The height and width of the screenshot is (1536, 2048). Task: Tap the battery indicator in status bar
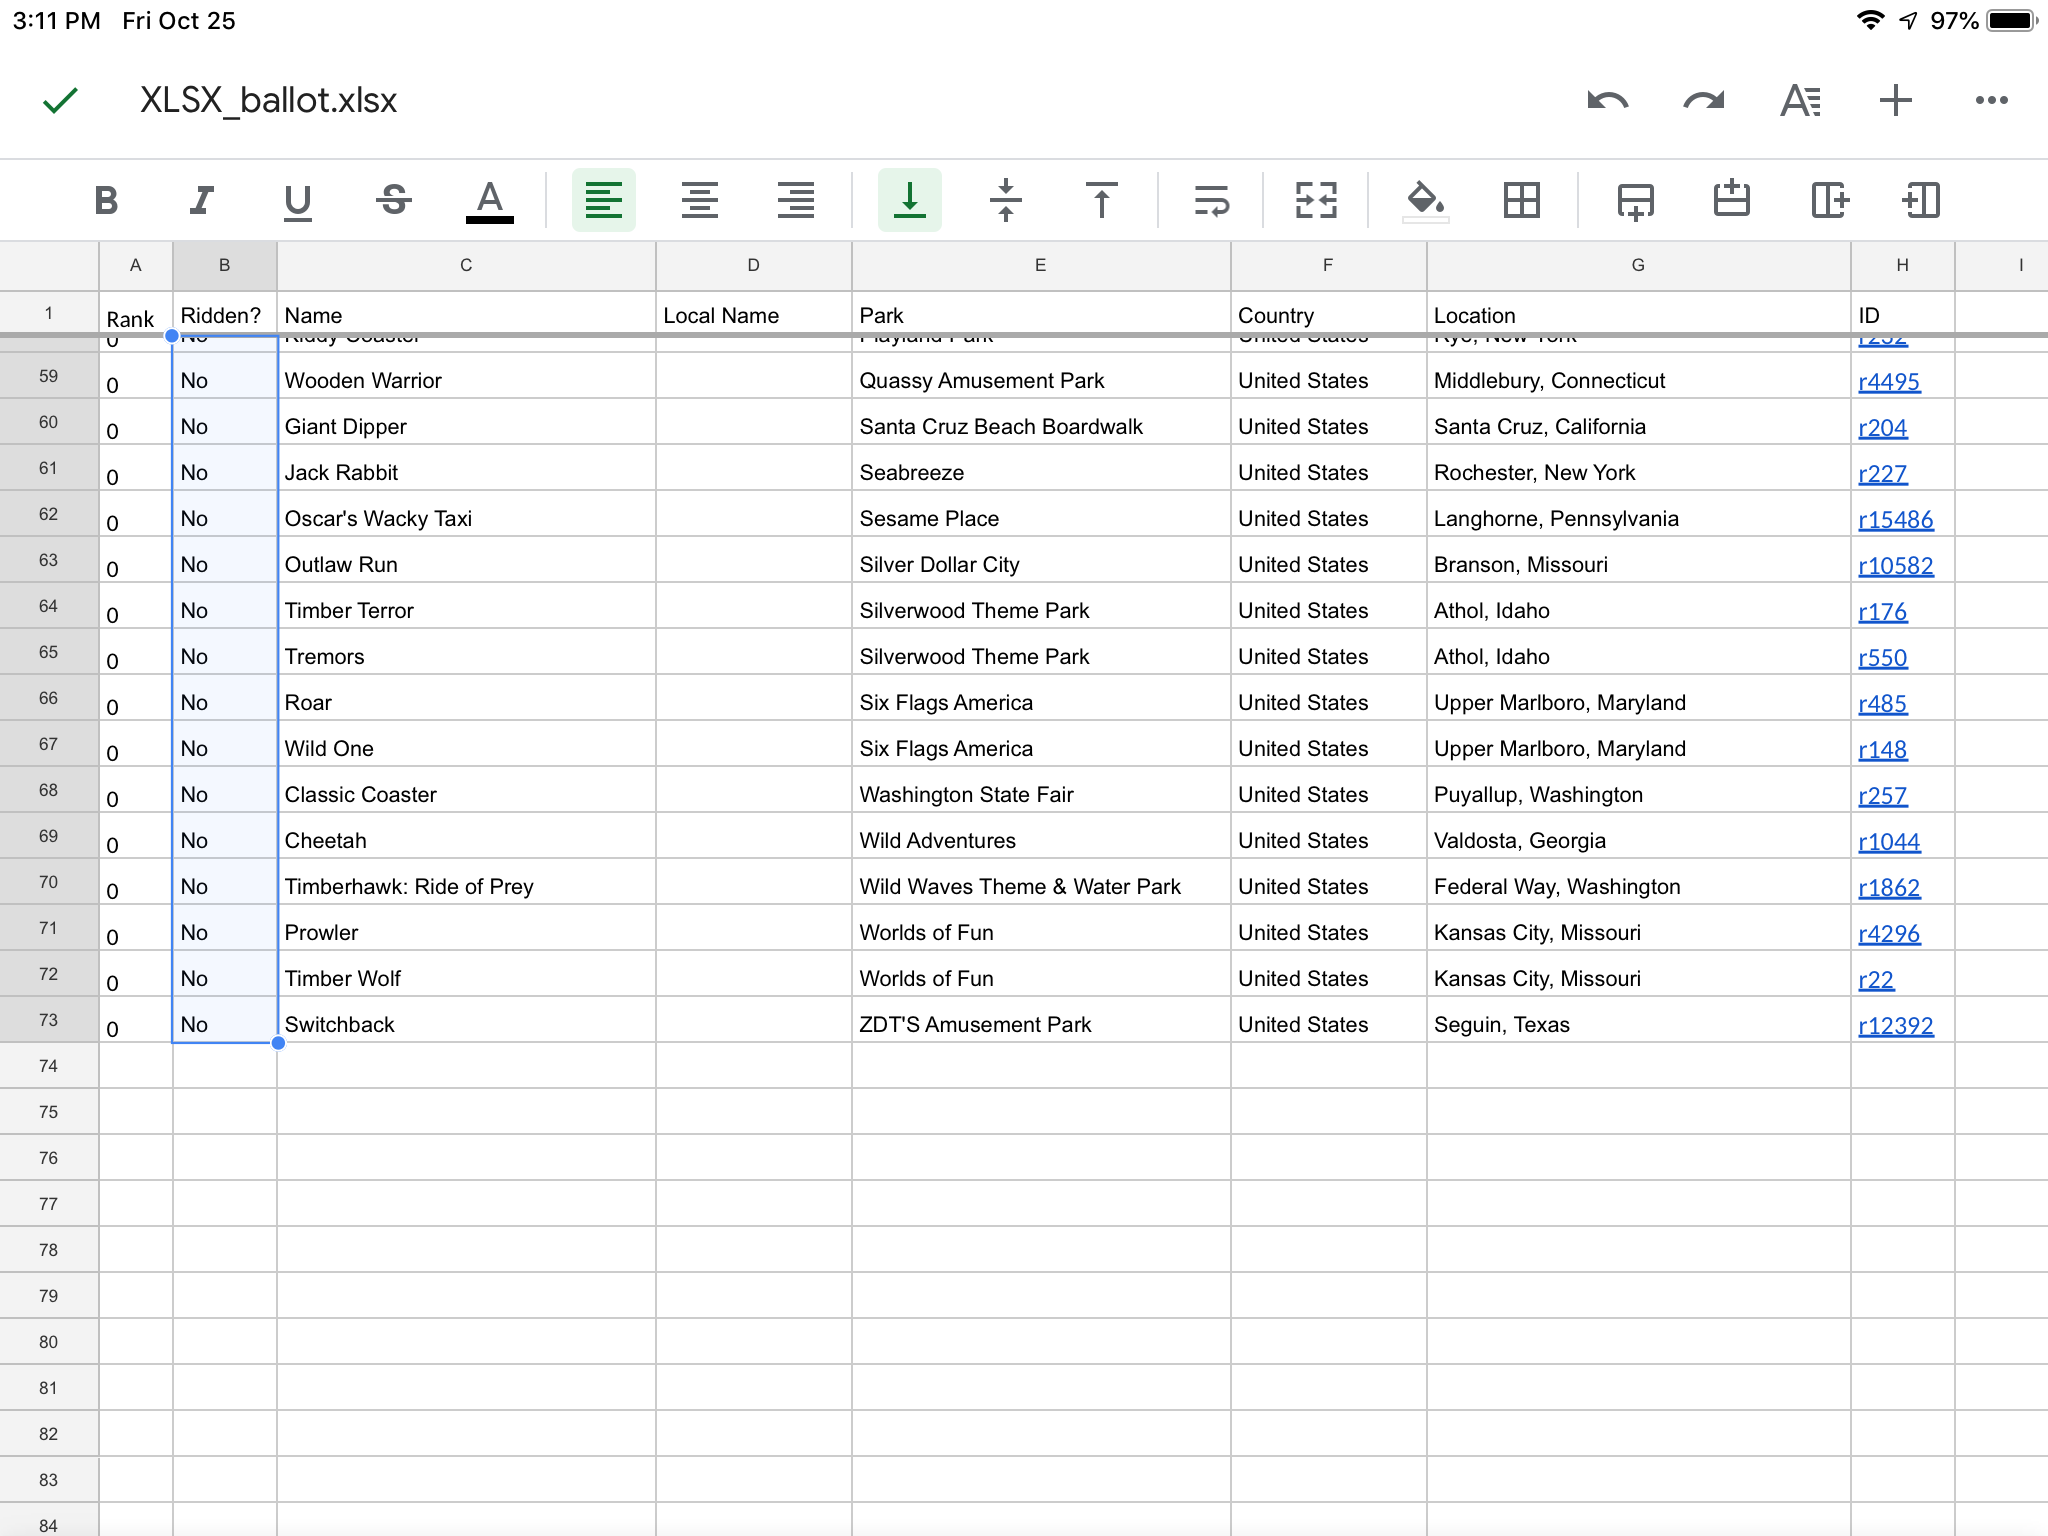pos(2011,21)
